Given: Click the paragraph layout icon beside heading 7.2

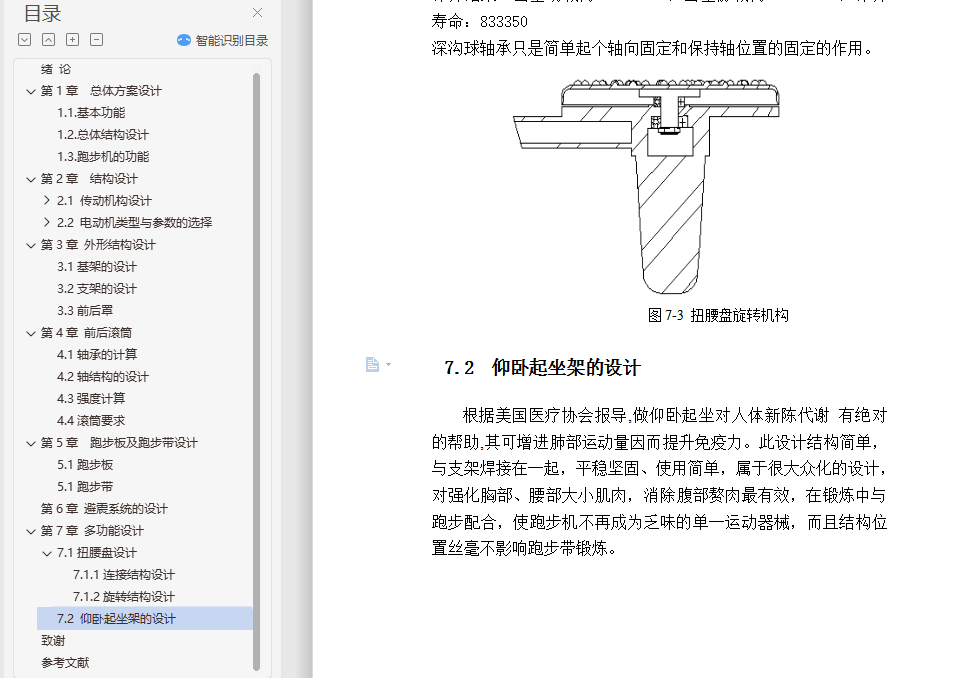Looking at the screenshot, I should (x=372, y=364).
